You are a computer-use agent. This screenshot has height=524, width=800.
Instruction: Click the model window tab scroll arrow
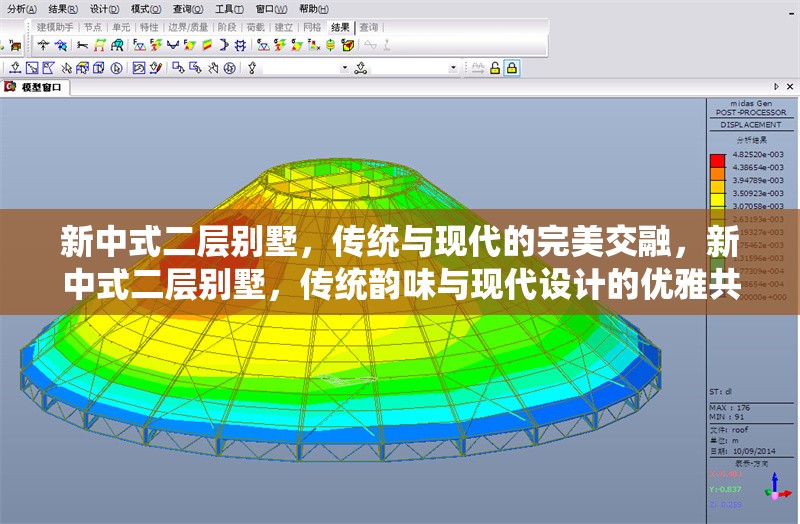(x=777, y=87)
